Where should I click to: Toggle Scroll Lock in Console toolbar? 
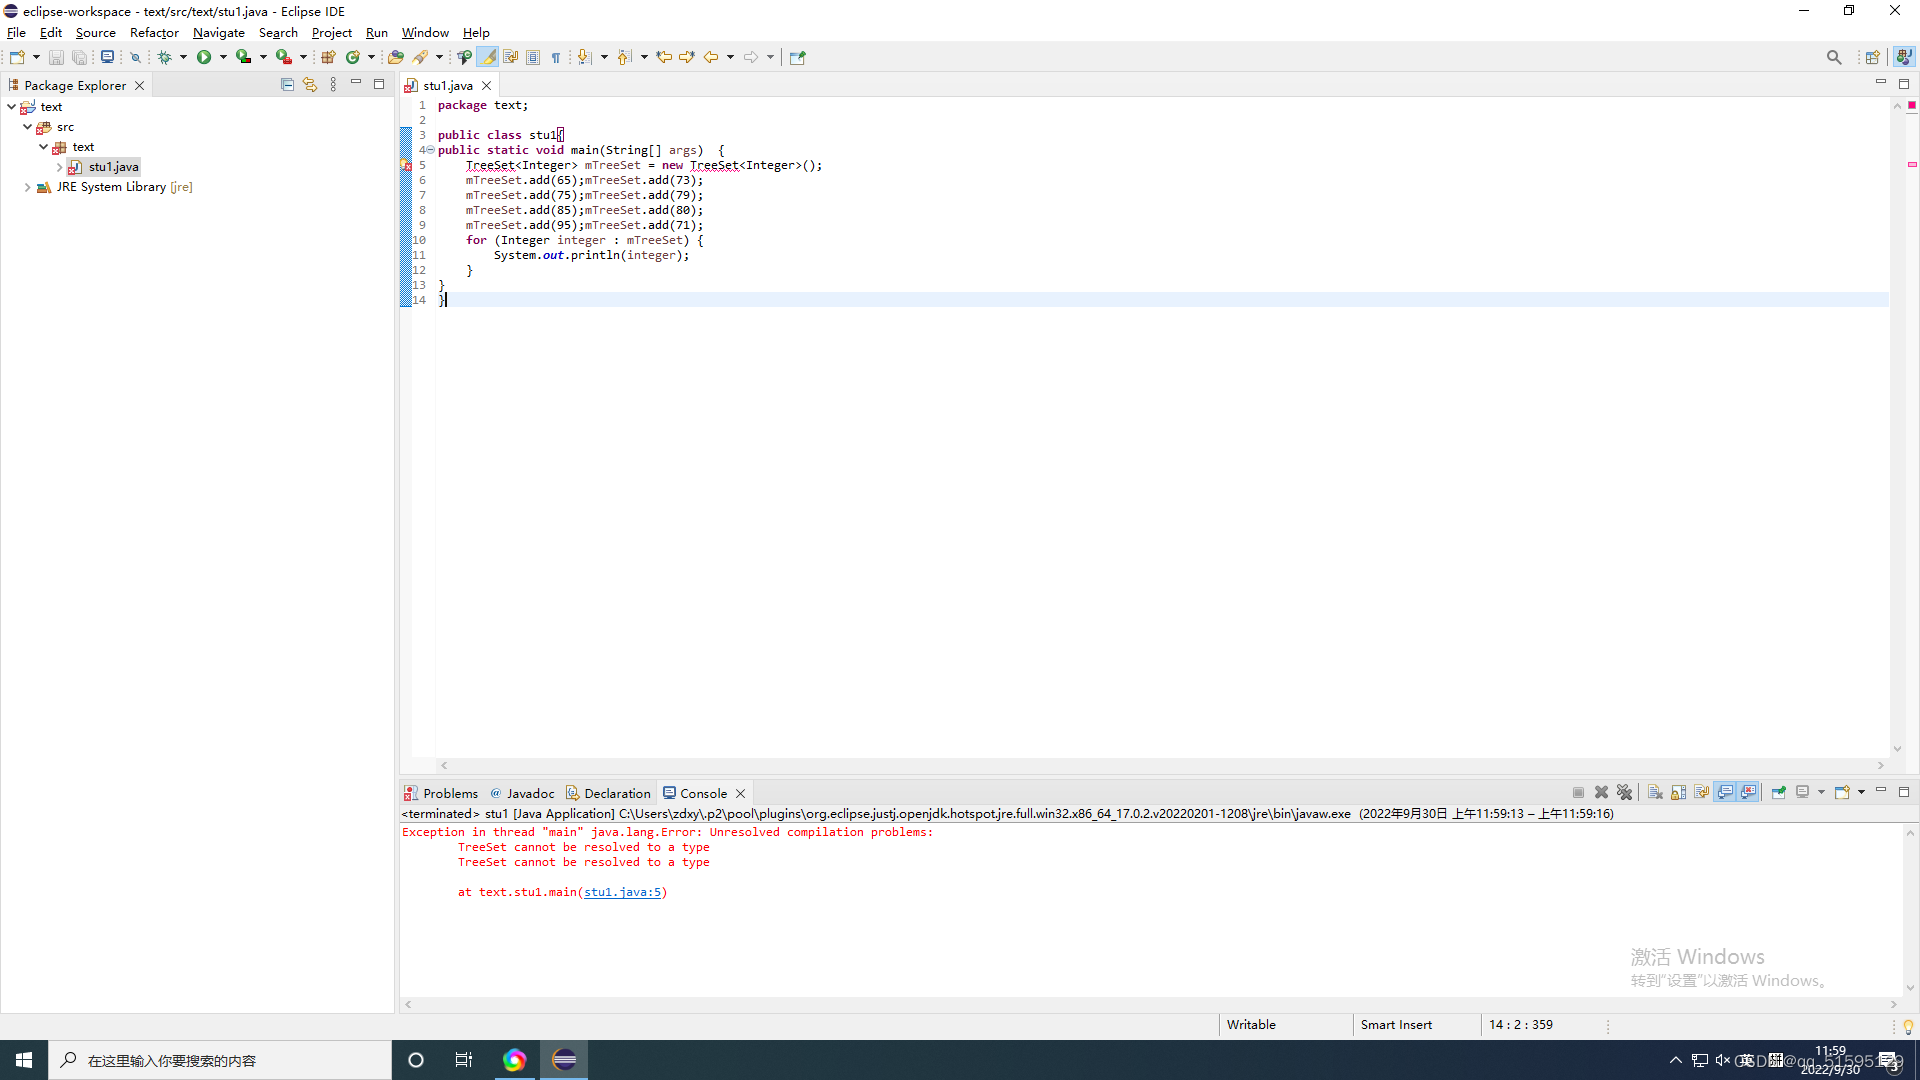[x=1678, y=792]
